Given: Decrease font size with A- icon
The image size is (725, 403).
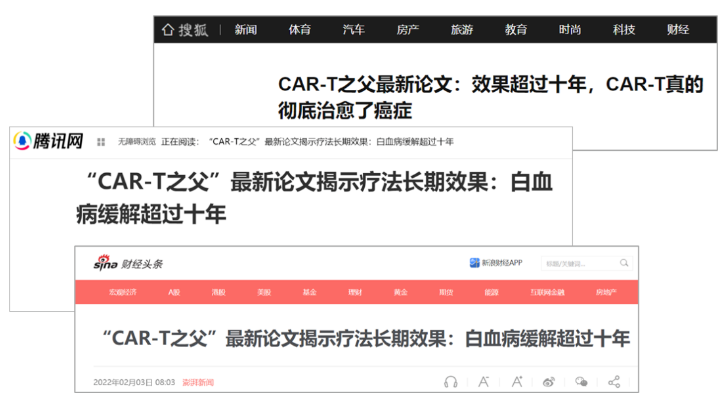Looking at the screenshot, I should [x=483, y=382].
